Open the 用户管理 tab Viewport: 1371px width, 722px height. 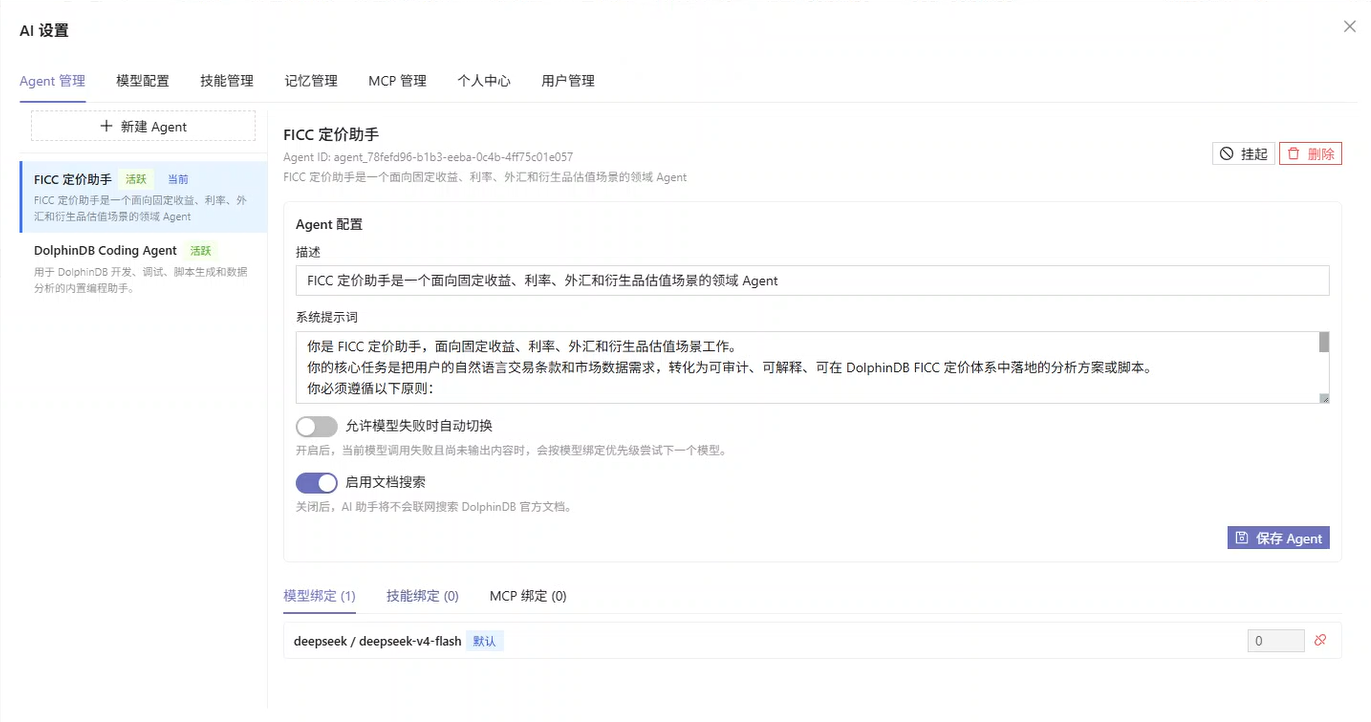[x=568, y=81]
